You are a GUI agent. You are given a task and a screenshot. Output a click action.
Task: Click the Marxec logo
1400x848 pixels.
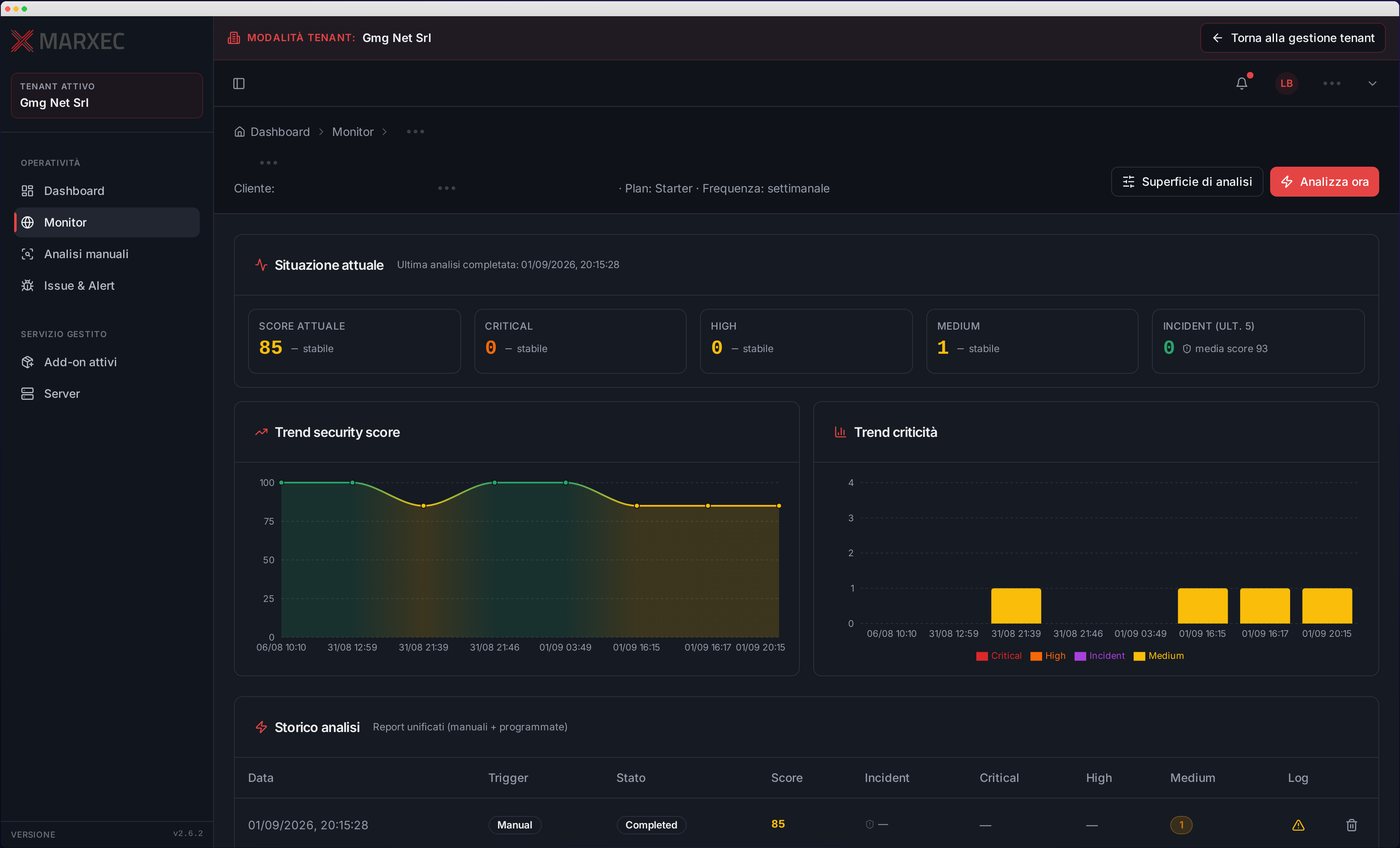[67, 41]
